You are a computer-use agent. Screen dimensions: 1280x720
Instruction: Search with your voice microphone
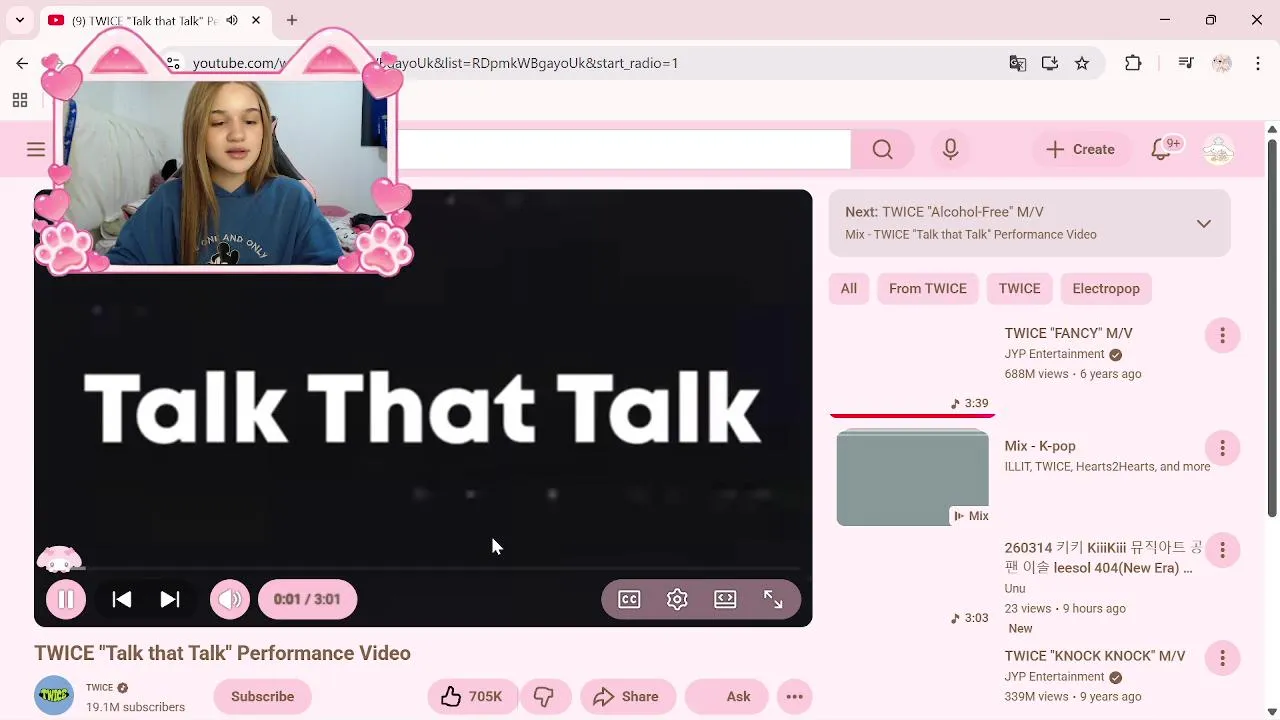click(950, 149)
